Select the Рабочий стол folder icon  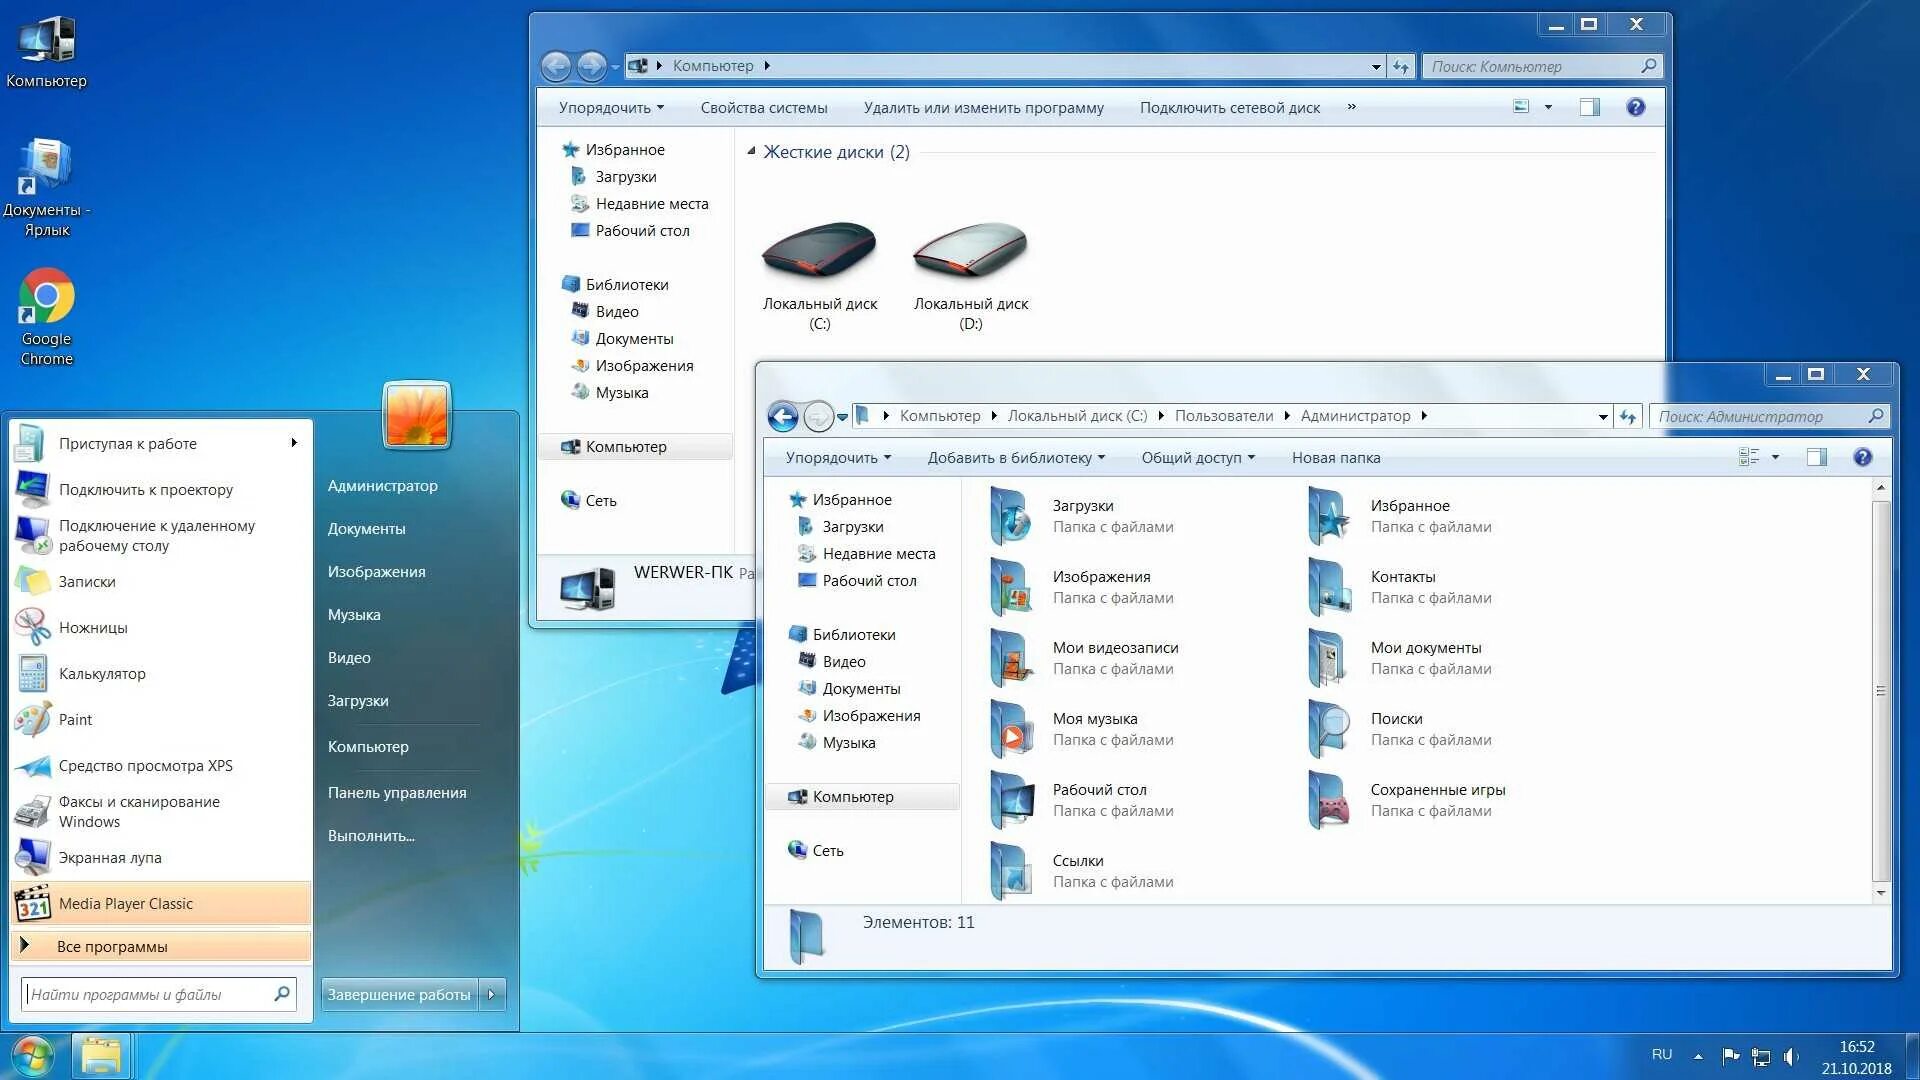point(1011,798)
